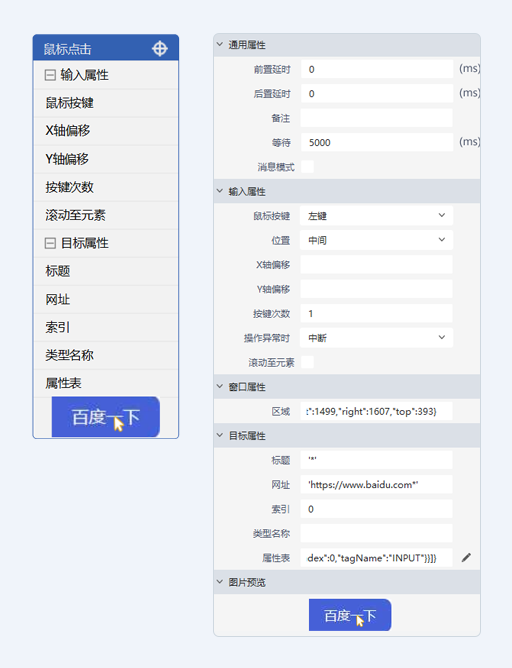Click the 网址 field with baidu URL

377,484
